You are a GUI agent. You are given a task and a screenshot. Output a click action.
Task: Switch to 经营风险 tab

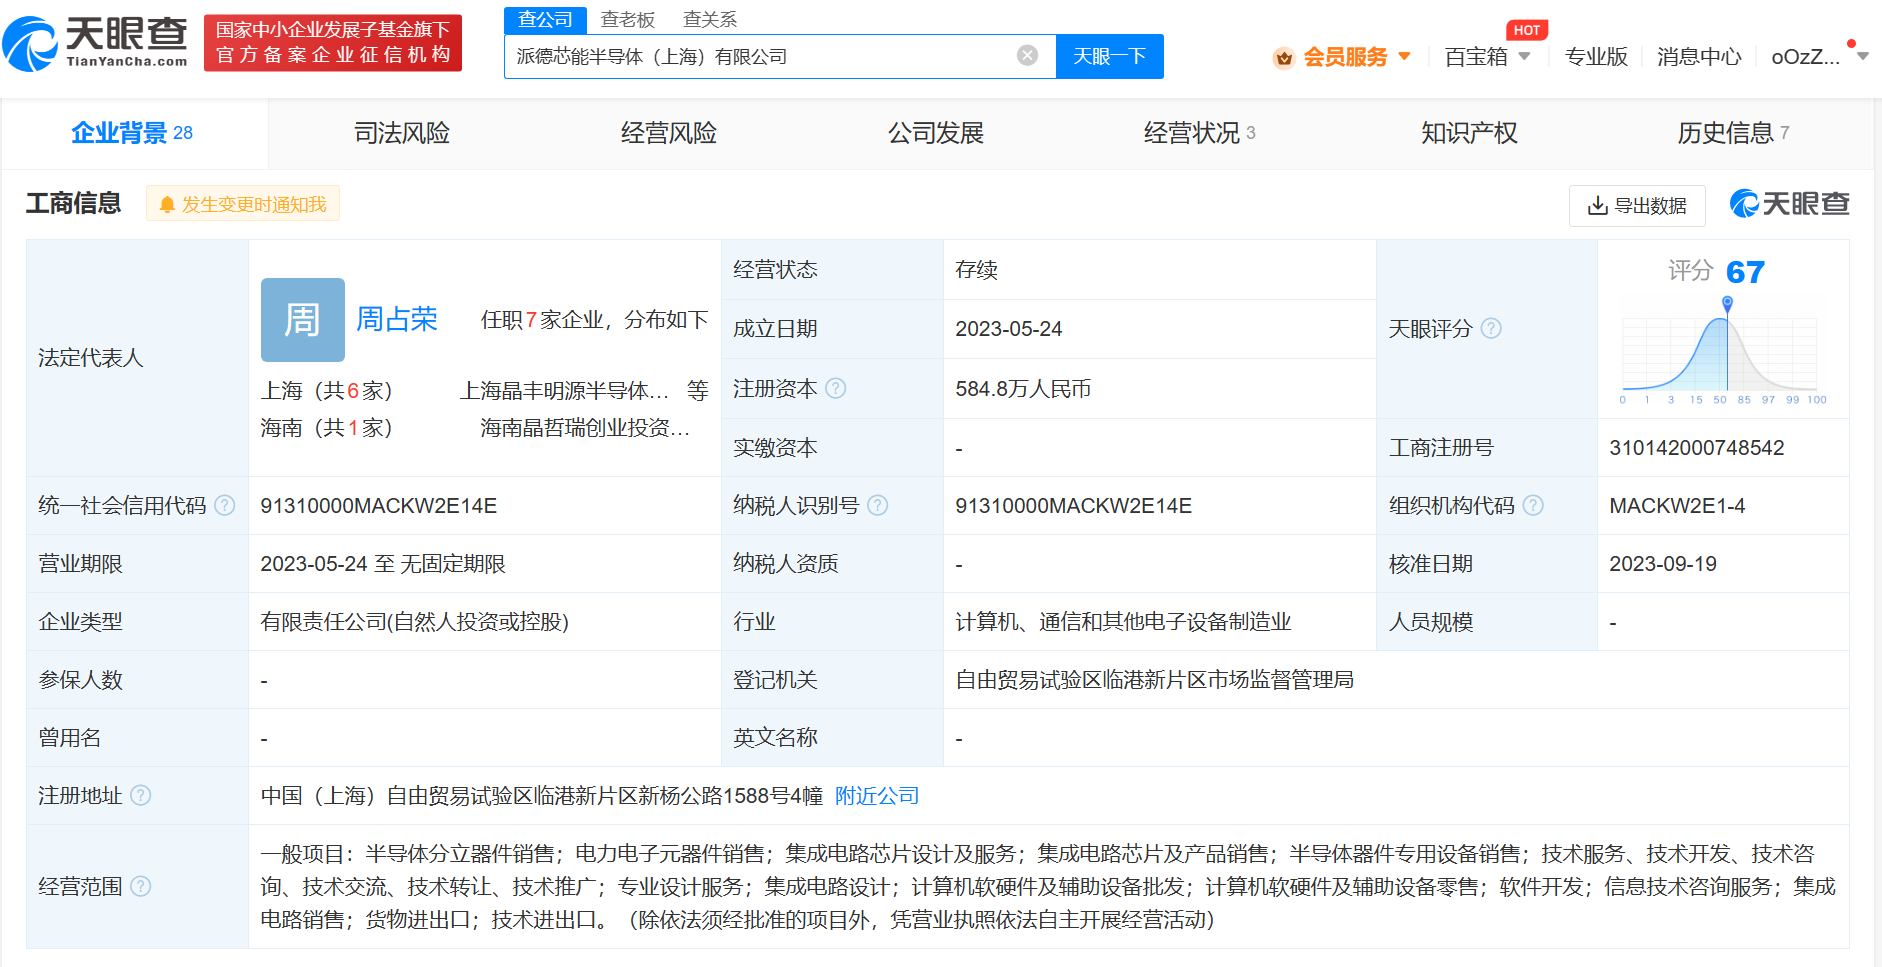coord(669,133)
